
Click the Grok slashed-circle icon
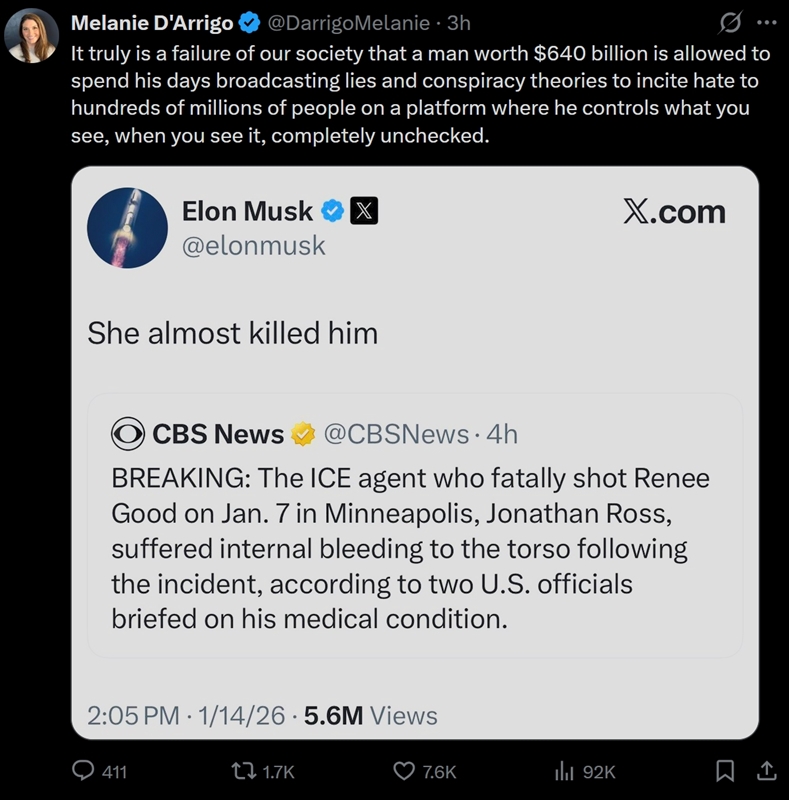tap(731, 21)
